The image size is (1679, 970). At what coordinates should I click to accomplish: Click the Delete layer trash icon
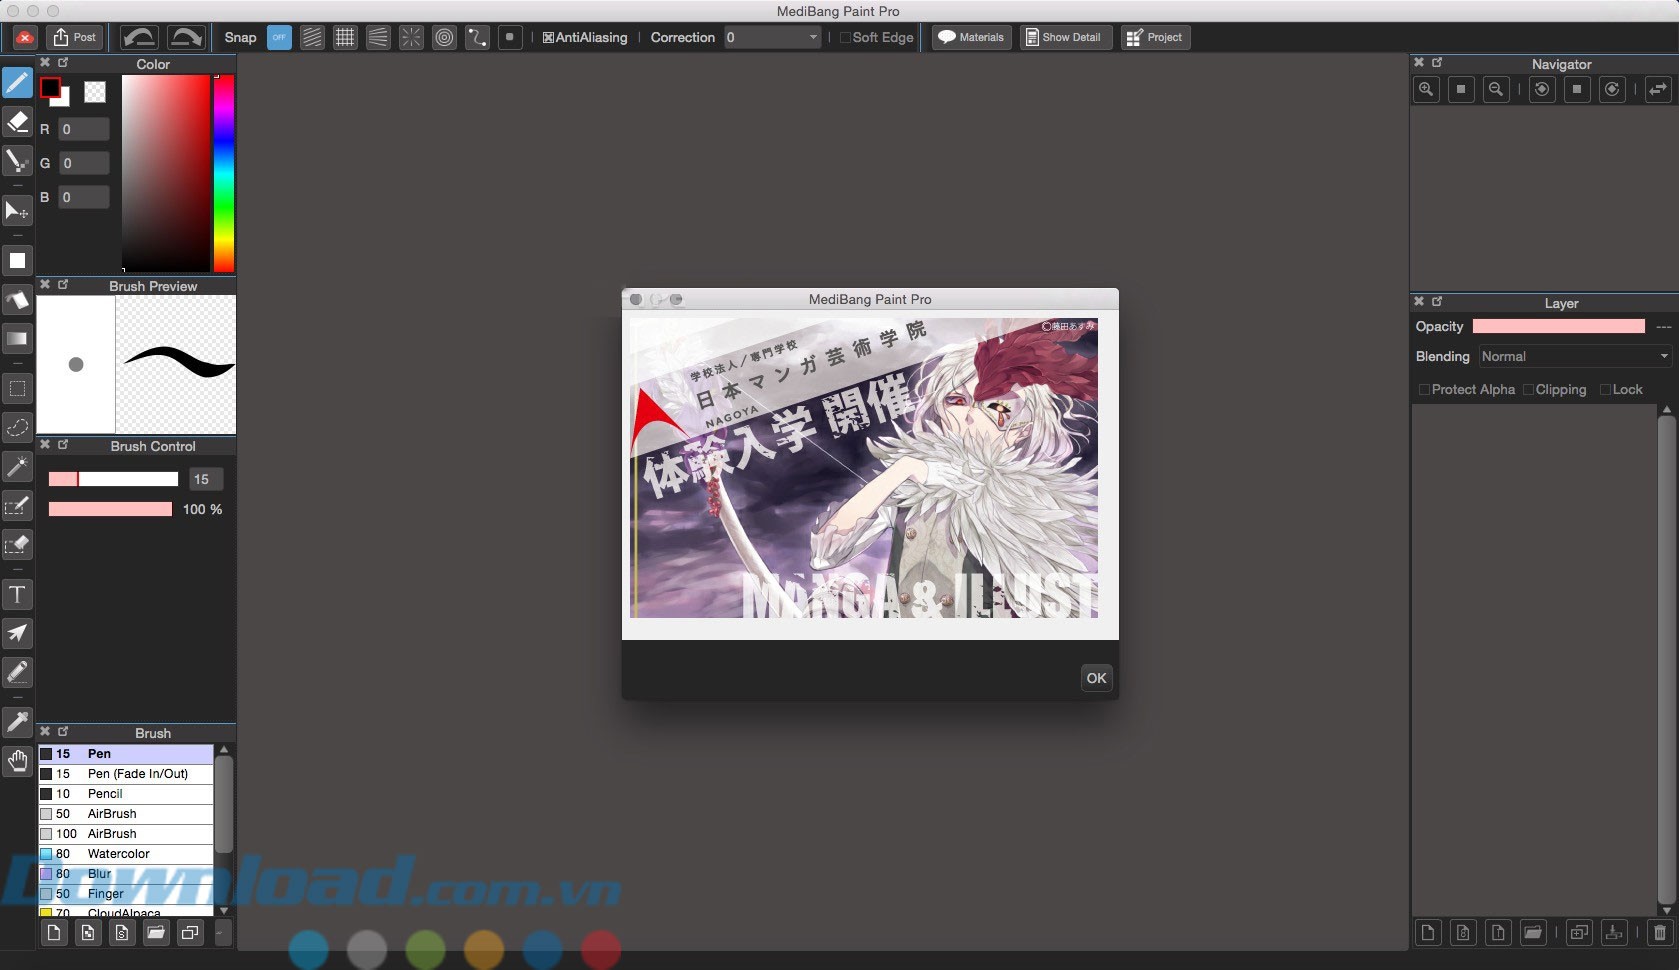tap(1652, 933)
